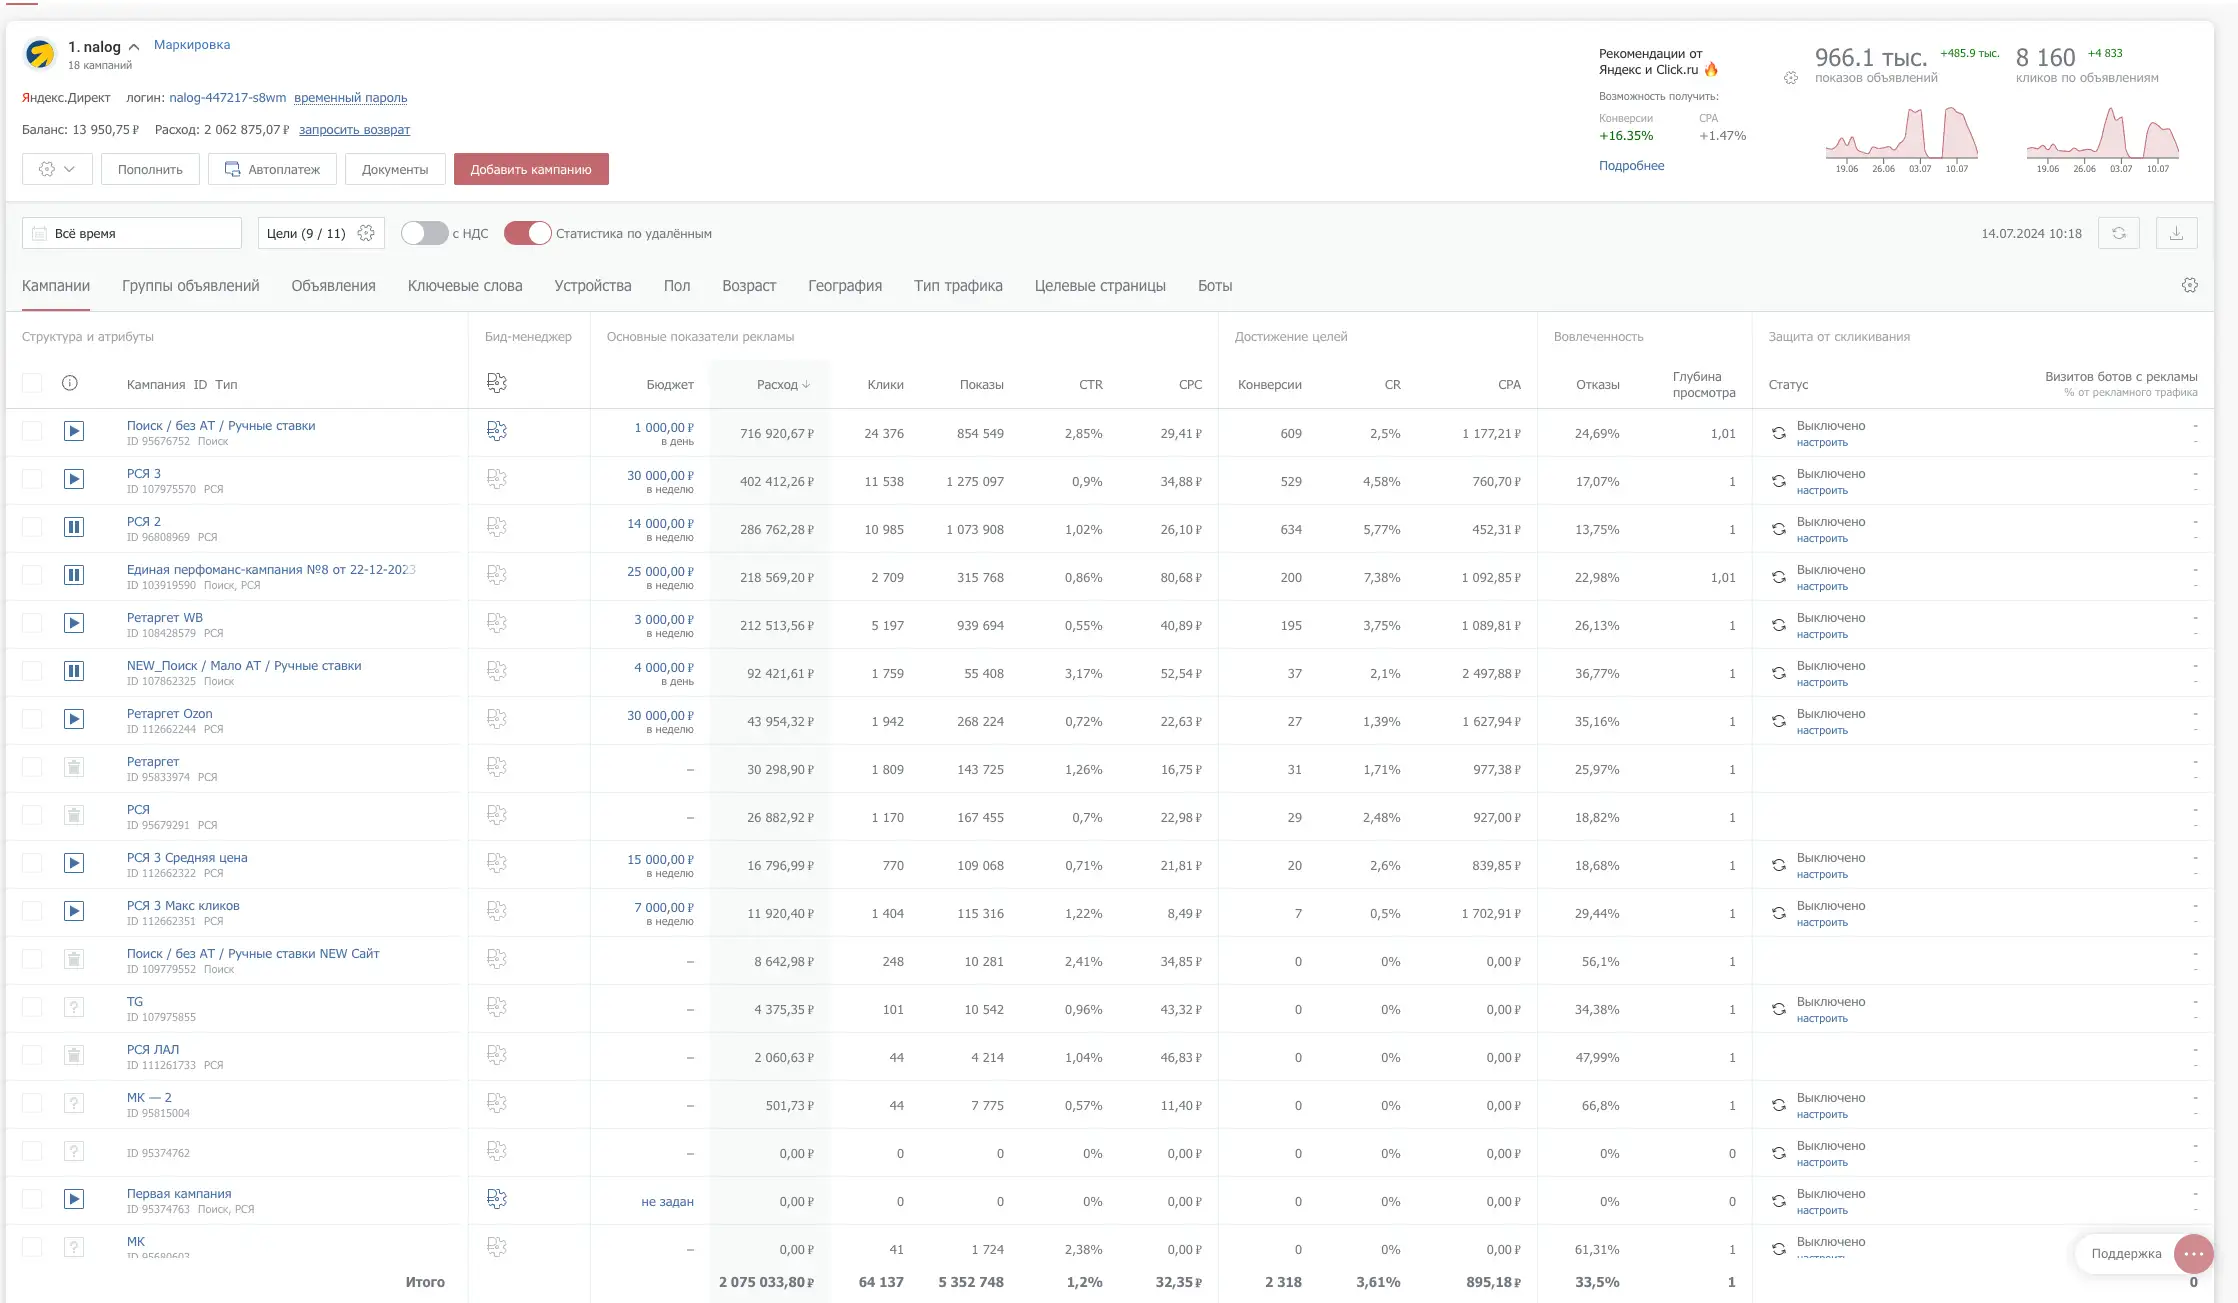Click the запросить возврат link
The width and height of the screenshot is (2238, 1303).
click(x=354, y=130)
